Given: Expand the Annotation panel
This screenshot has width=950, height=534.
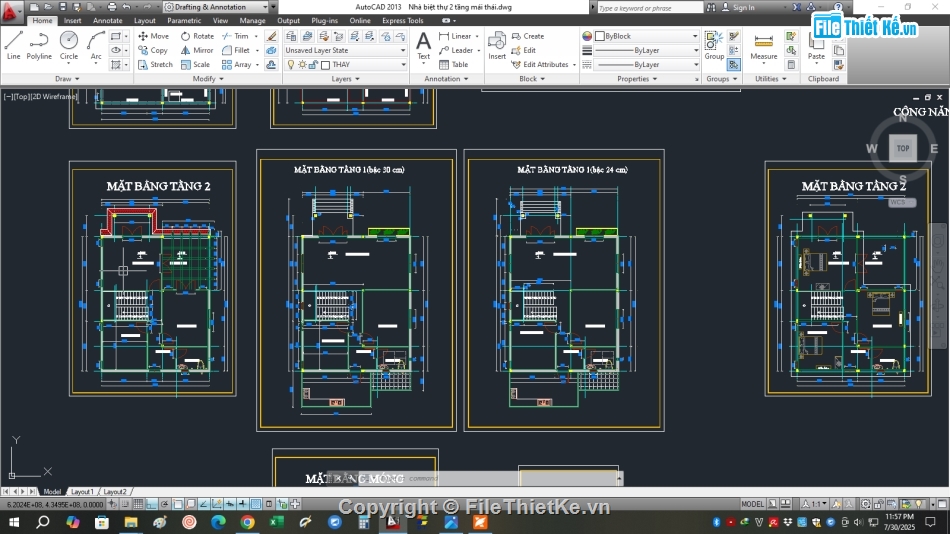Looking at the screenshot, I should tap(446, 79).
